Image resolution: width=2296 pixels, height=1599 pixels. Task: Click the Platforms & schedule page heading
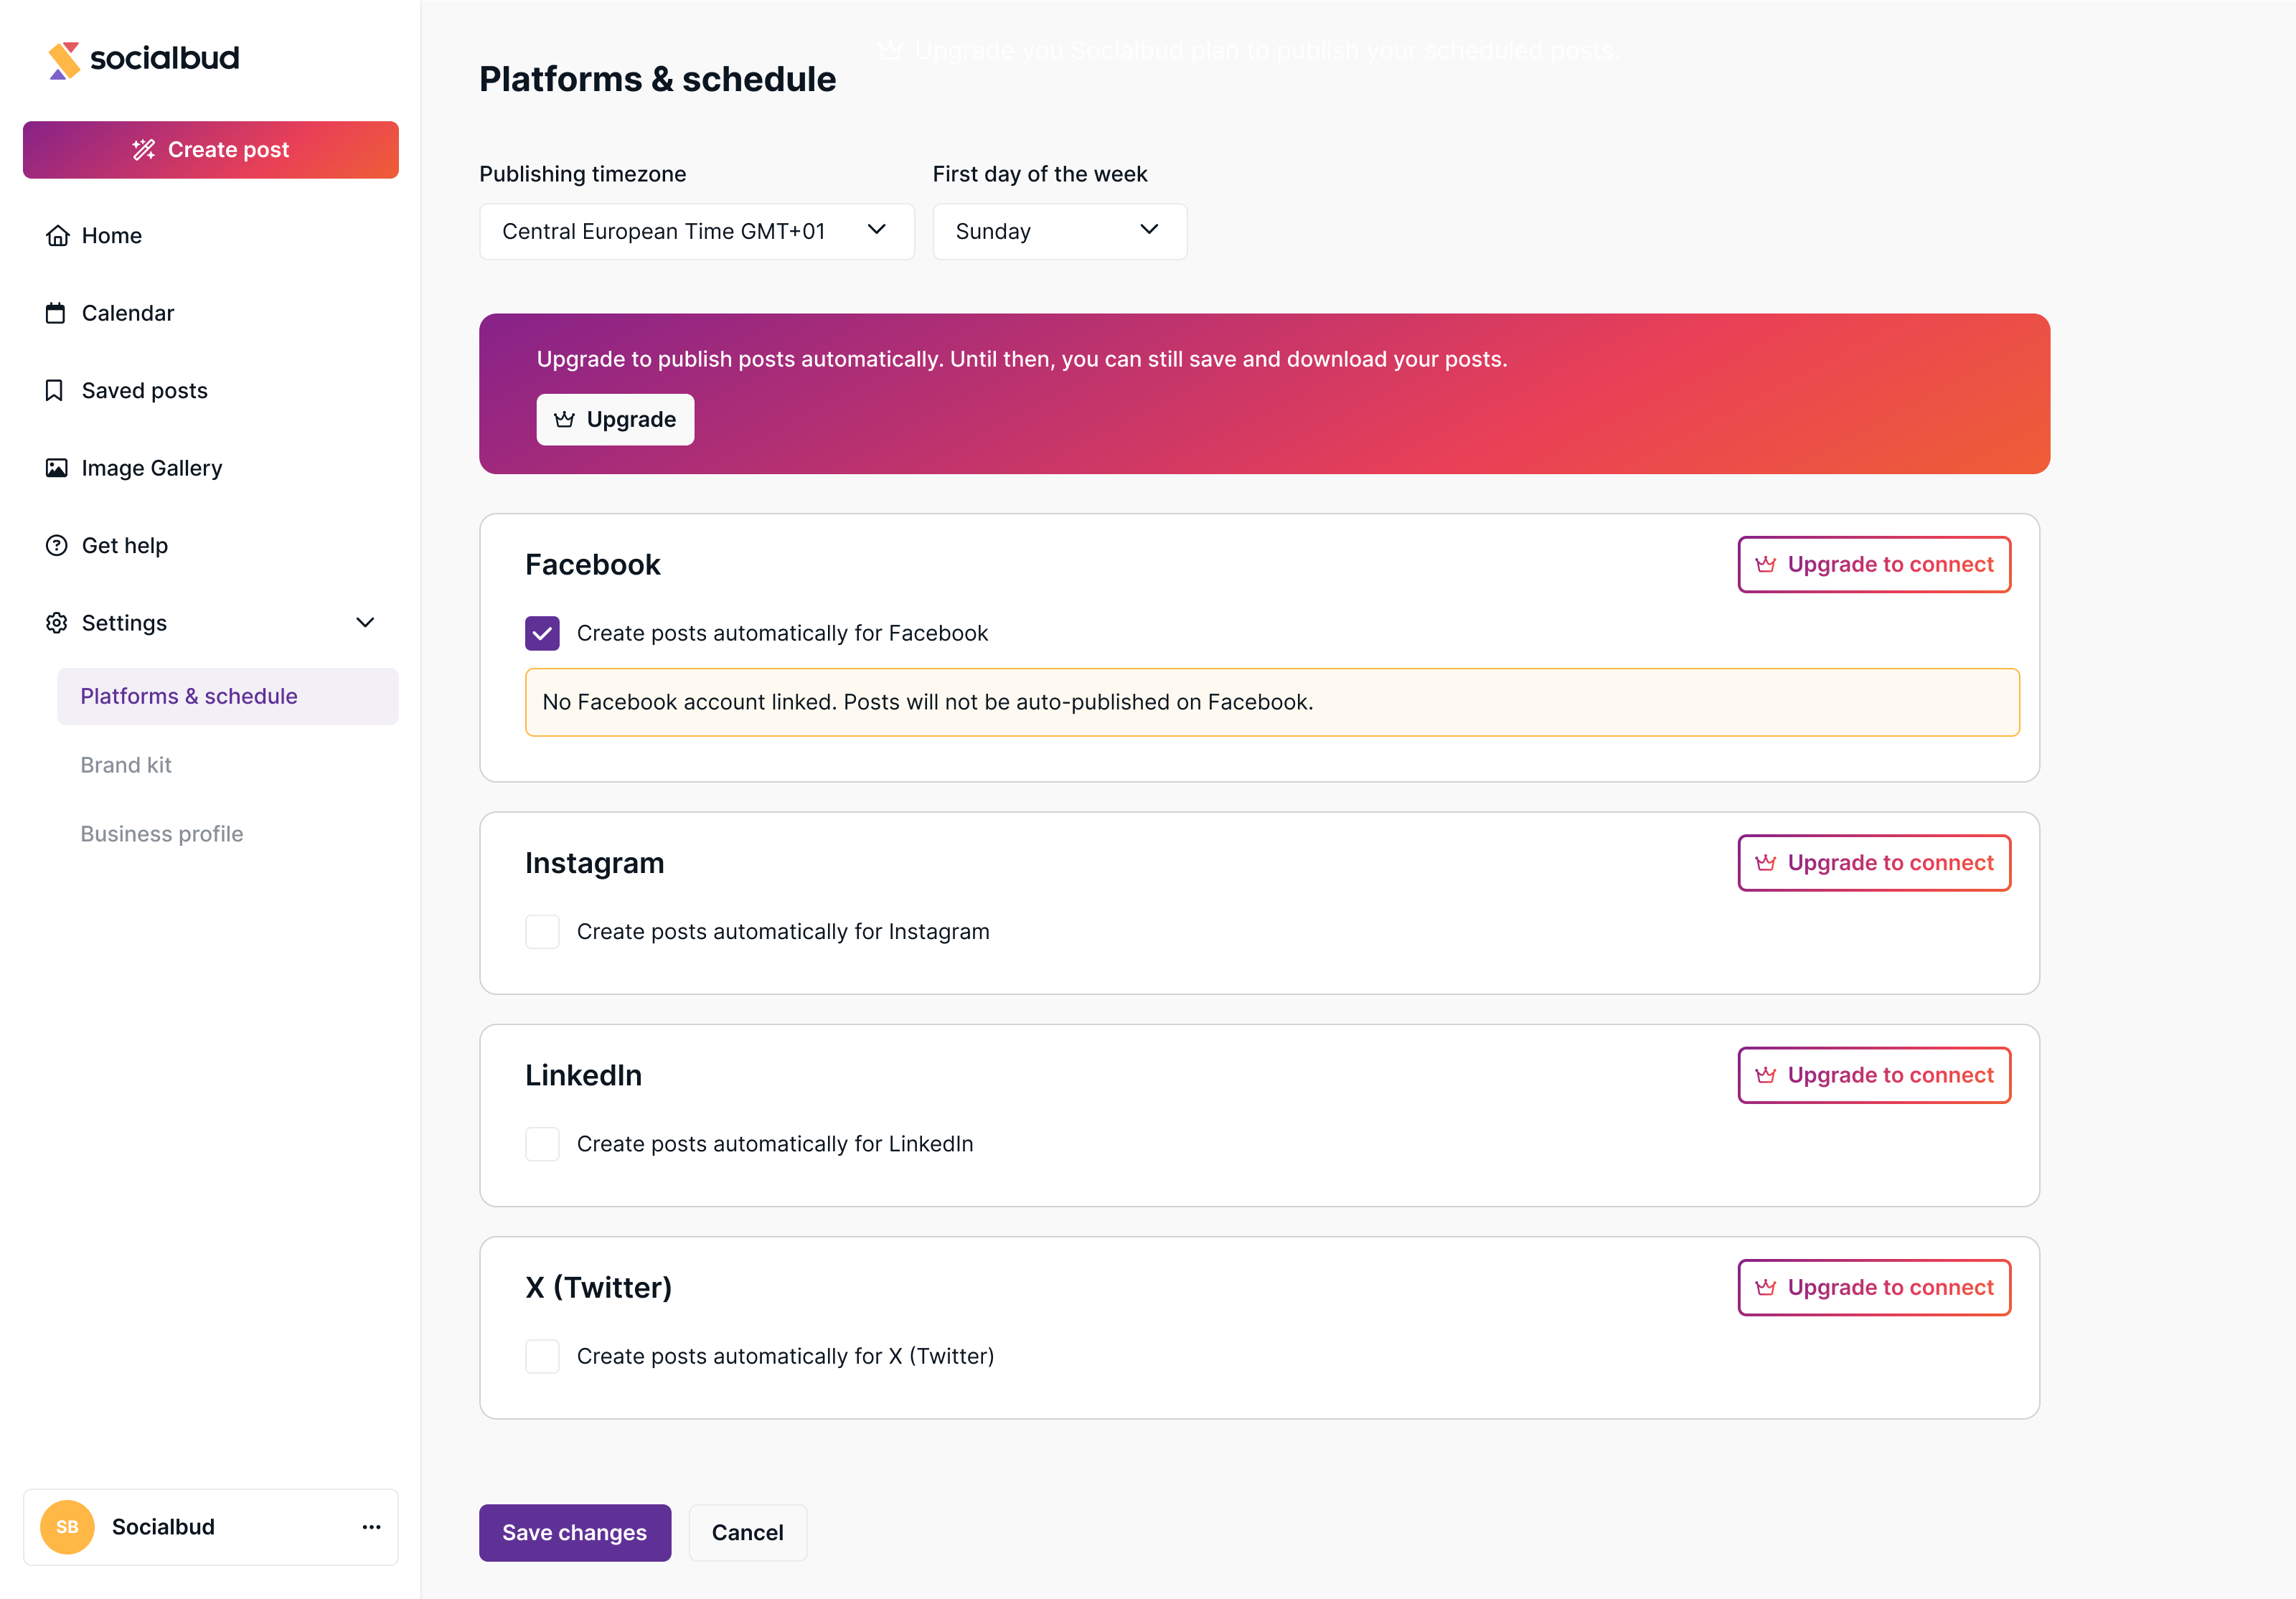657,79
